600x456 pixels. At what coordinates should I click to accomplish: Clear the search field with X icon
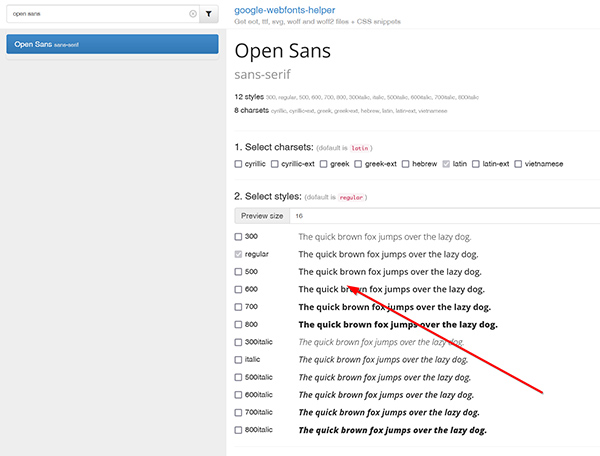click(193, 15)
